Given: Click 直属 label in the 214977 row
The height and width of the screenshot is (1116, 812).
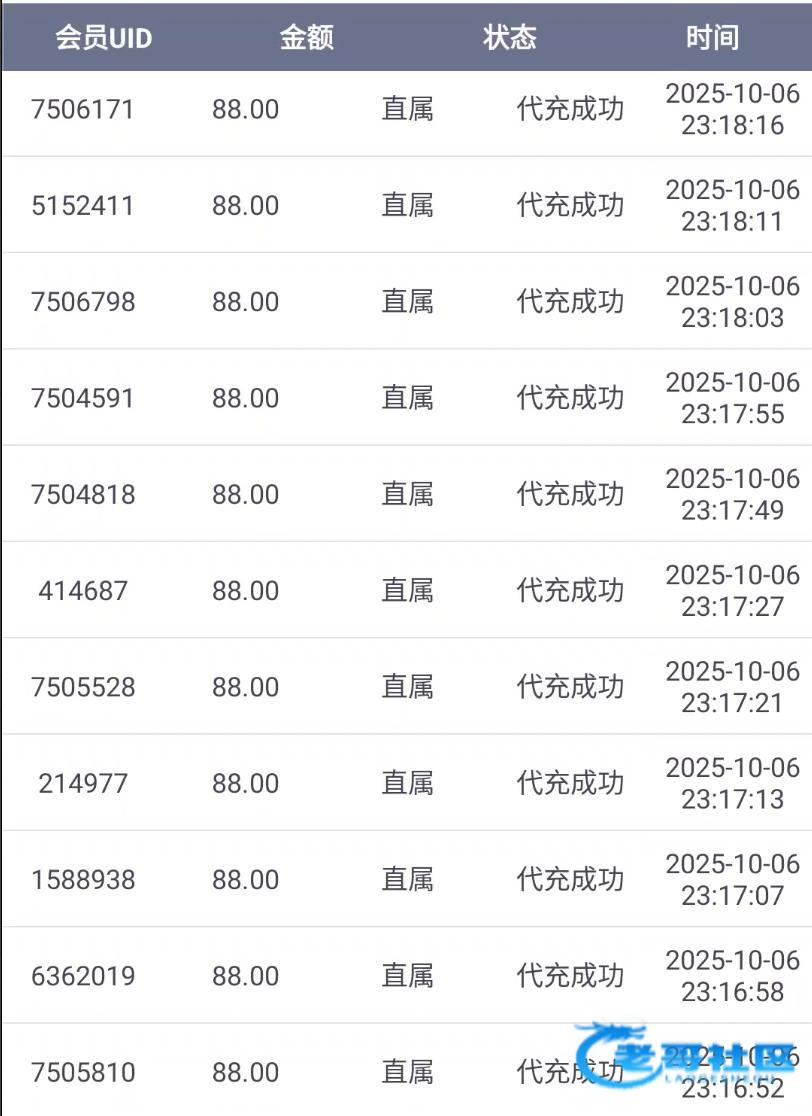Looking at the screenshot, I should [407, 783].
